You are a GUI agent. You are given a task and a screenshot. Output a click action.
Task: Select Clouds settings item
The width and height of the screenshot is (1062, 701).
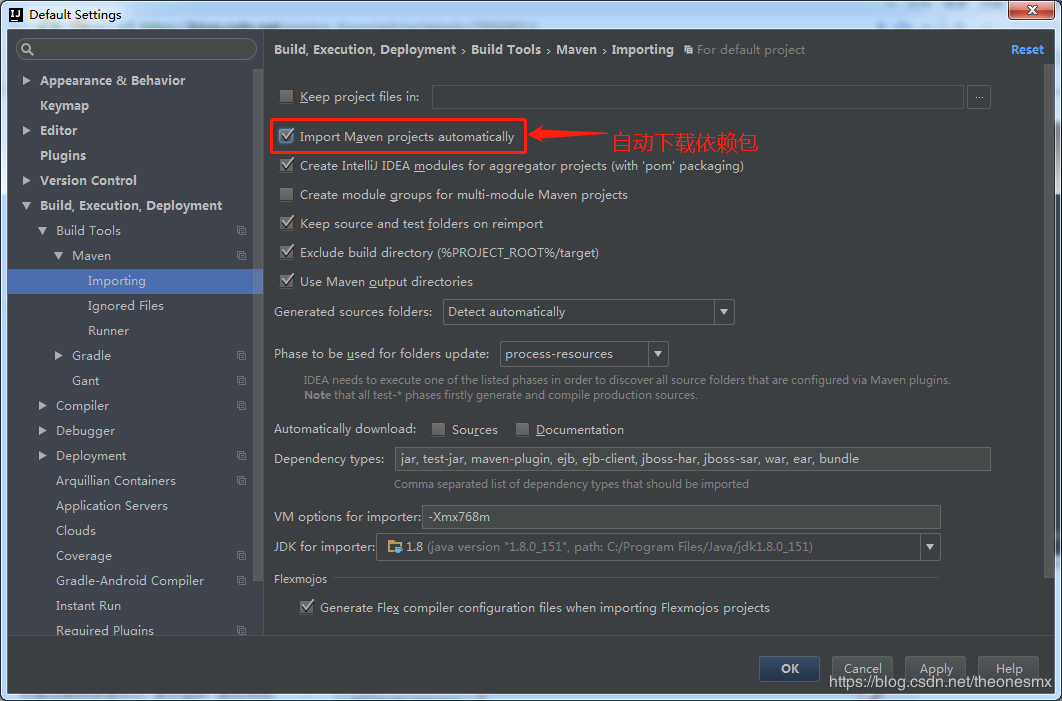coord(76,531)
